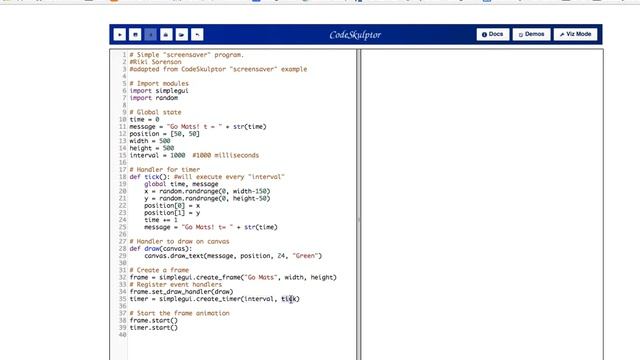
Task: Click the 'frame.set_draw_handler(draw)' line
Action: tap(181, 292)
